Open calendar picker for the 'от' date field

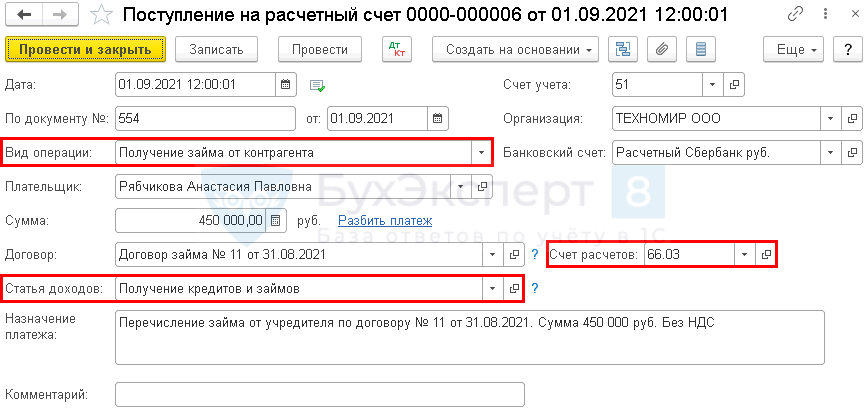(x=437, y=118)
